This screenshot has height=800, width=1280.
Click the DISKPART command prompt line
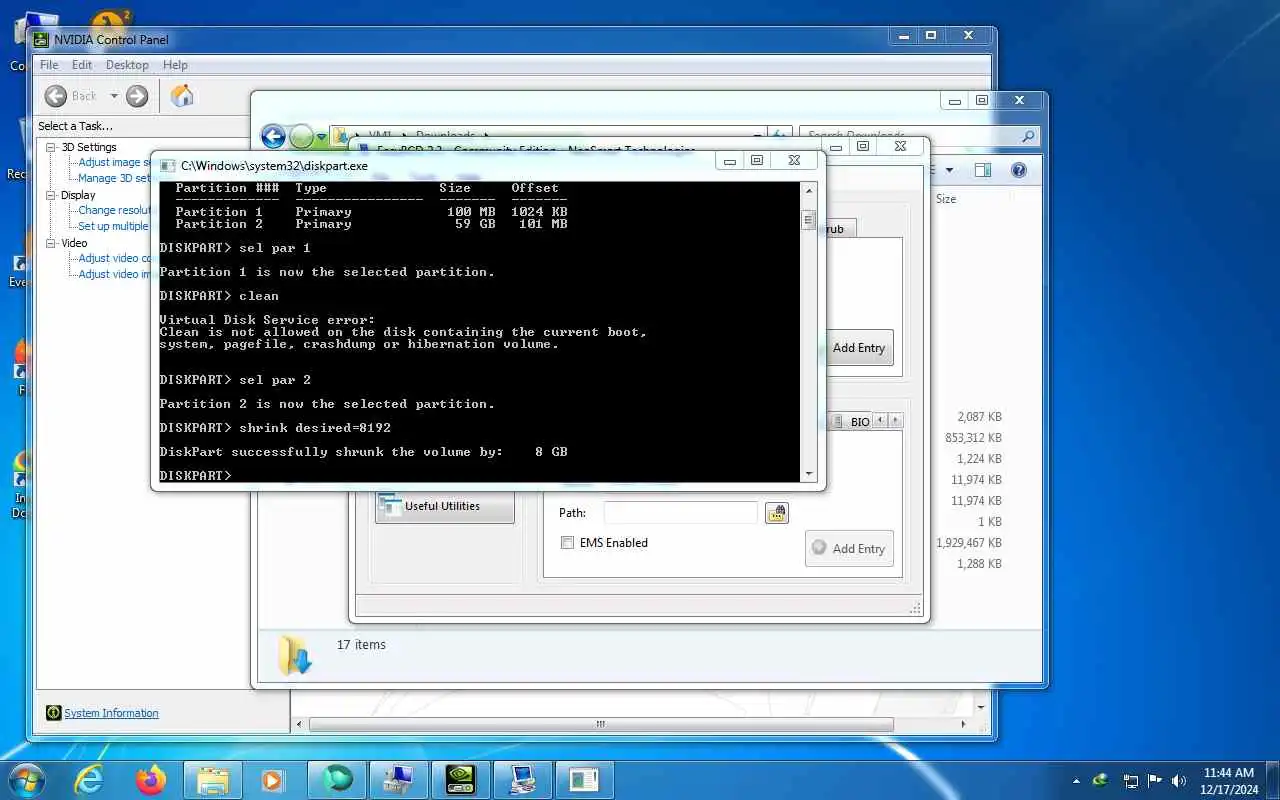[195, 476]
